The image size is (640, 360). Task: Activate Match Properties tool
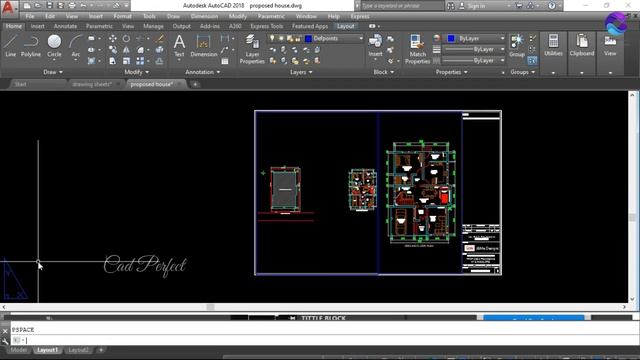(417, 49)
